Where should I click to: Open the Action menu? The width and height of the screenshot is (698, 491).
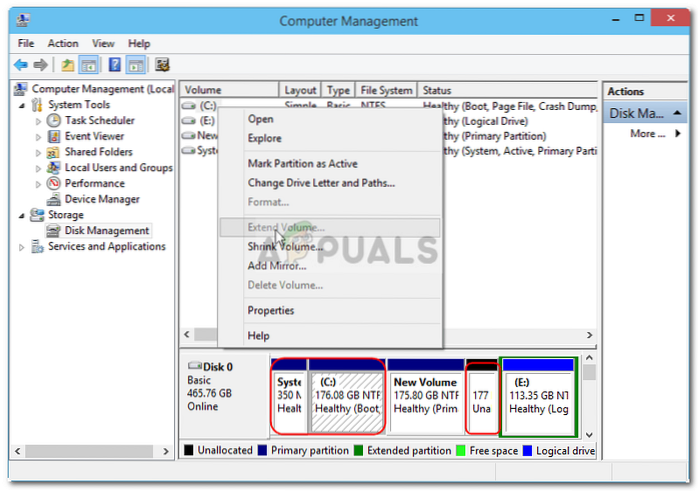point(63,44)
